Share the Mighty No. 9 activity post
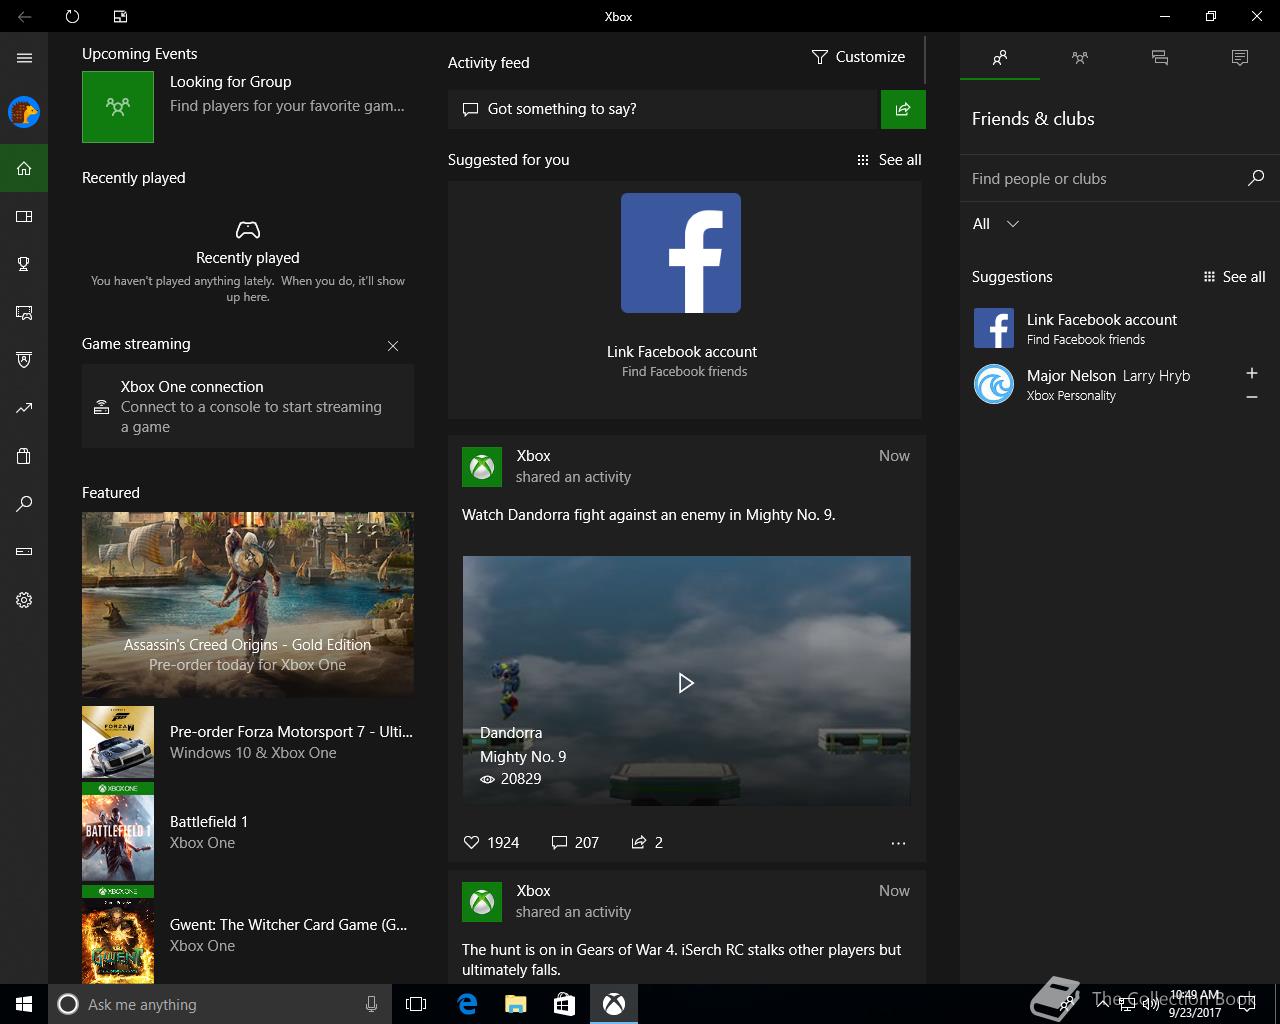Screen dimensions: 1280x1024 pyautogui.click(x=647, y=842)
